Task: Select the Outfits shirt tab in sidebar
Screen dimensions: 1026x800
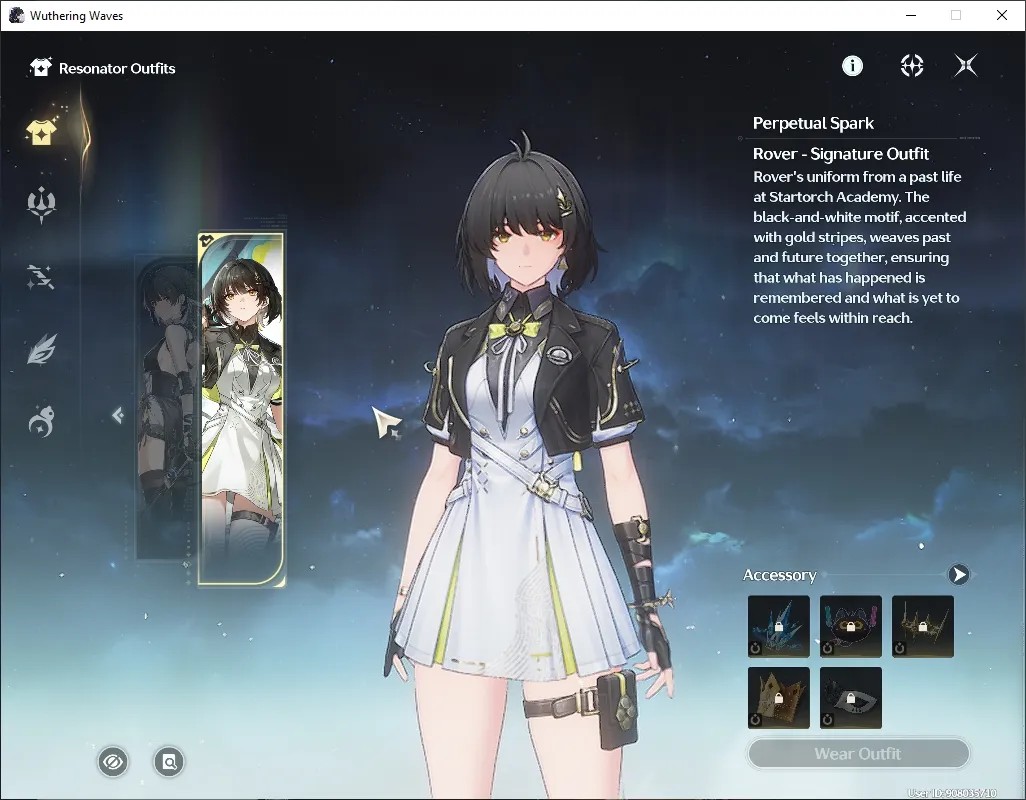Action: point(41,131)
